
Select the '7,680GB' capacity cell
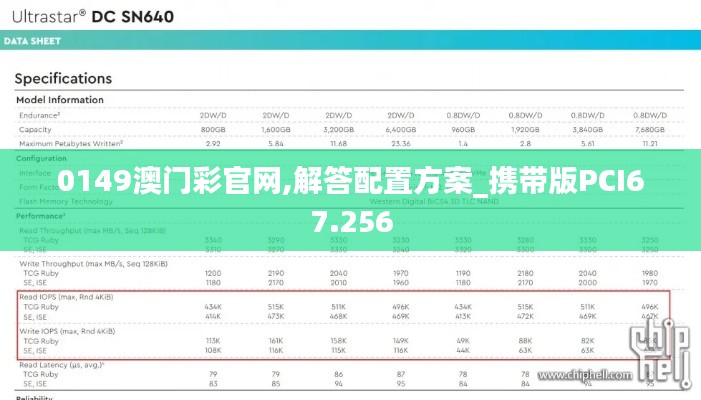[650, 130]
